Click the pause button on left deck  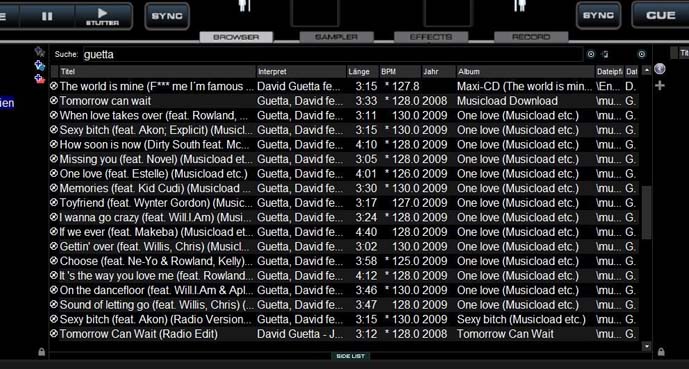coord(47,16)
